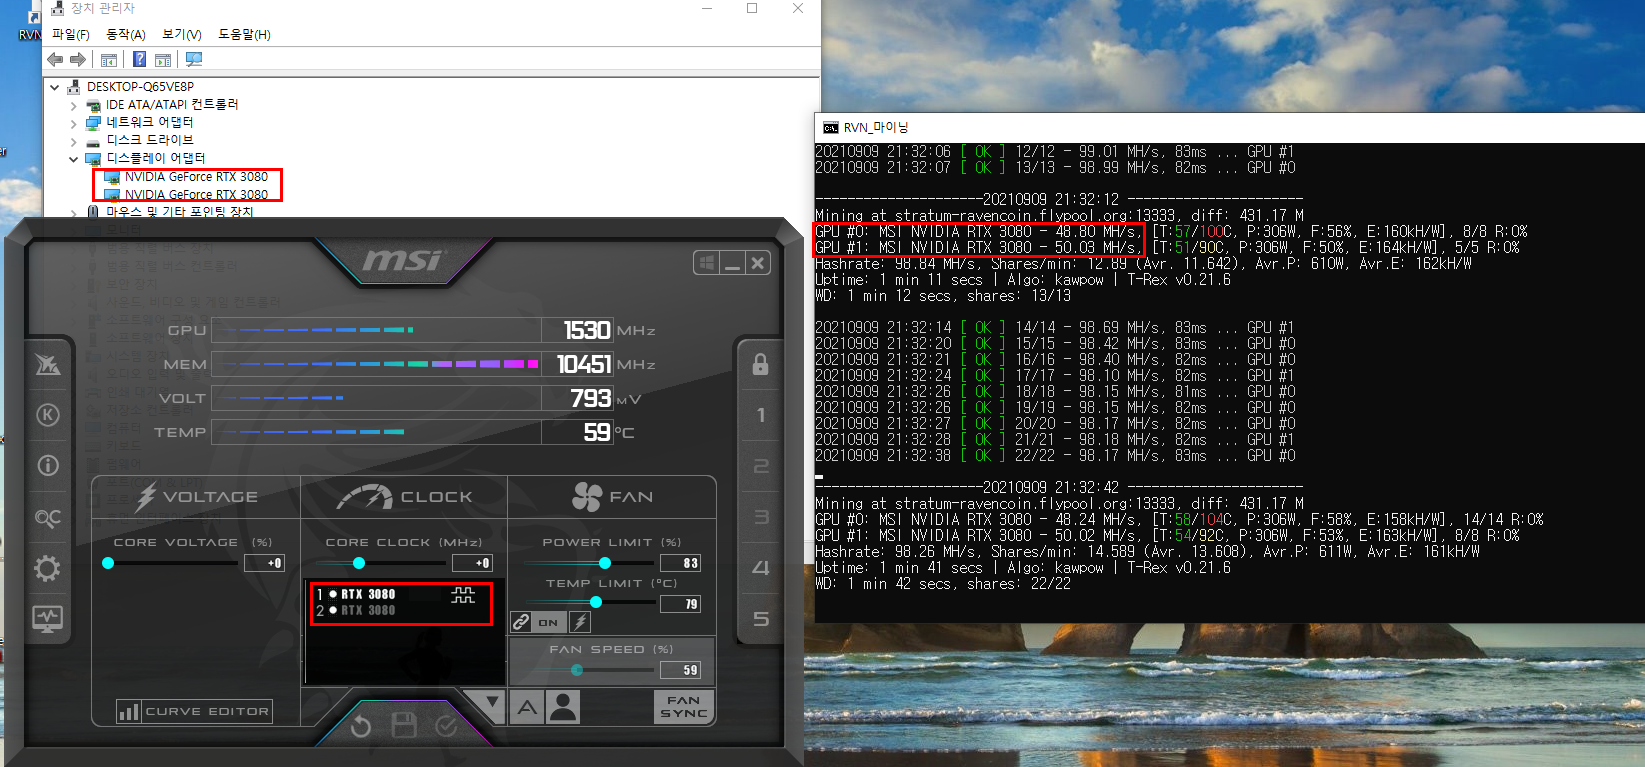This screenshot has width=1645, height=767.
Task: Open the 도움말(H) menu in Device Manager
Action: click(244, 34)
